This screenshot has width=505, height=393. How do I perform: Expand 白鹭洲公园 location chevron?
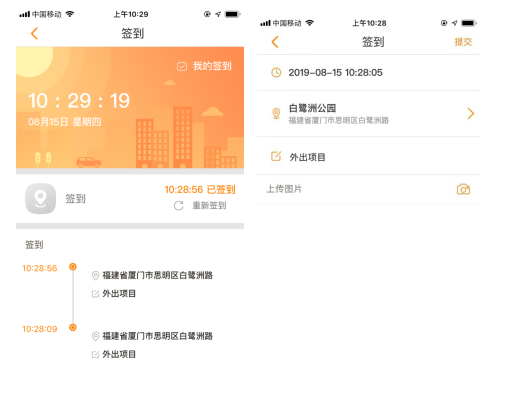coord(471,113)
